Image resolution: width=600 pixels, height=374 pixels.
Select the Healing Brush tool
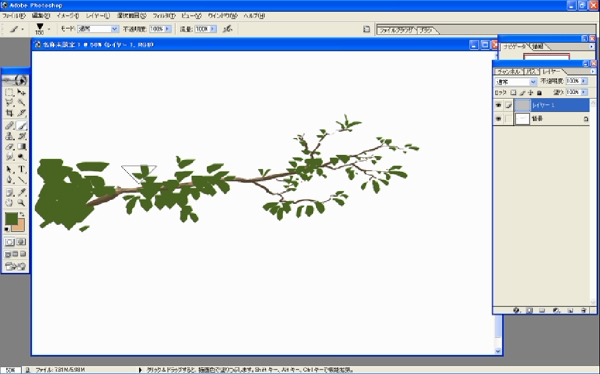coord(10,126)
